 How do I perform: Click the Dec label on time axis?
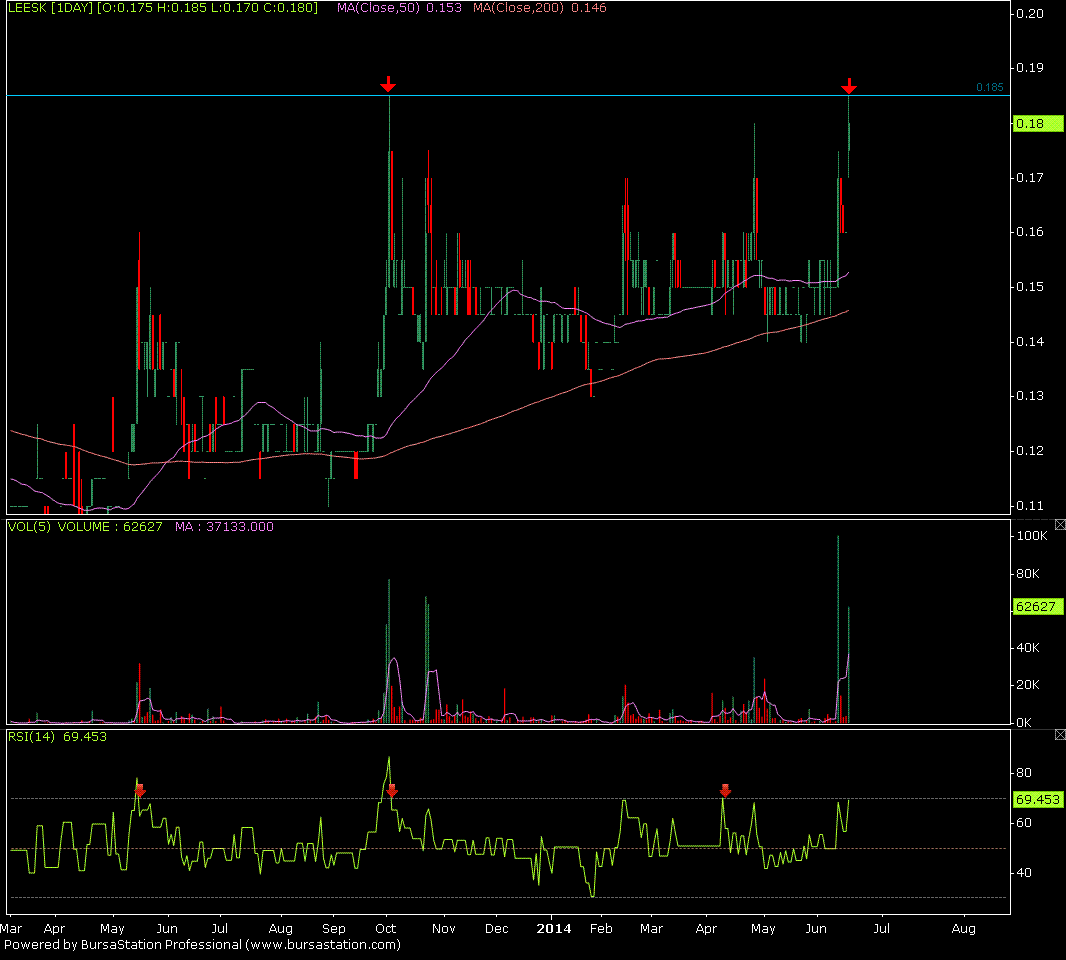click(497, 929)
